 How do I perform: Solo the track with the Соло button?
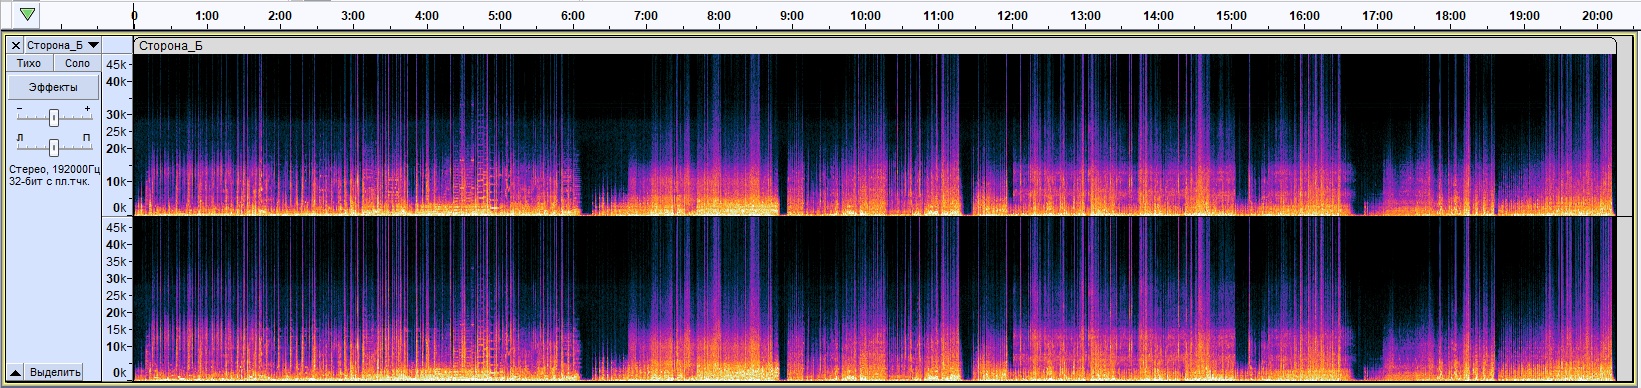(x=77, y=63)
